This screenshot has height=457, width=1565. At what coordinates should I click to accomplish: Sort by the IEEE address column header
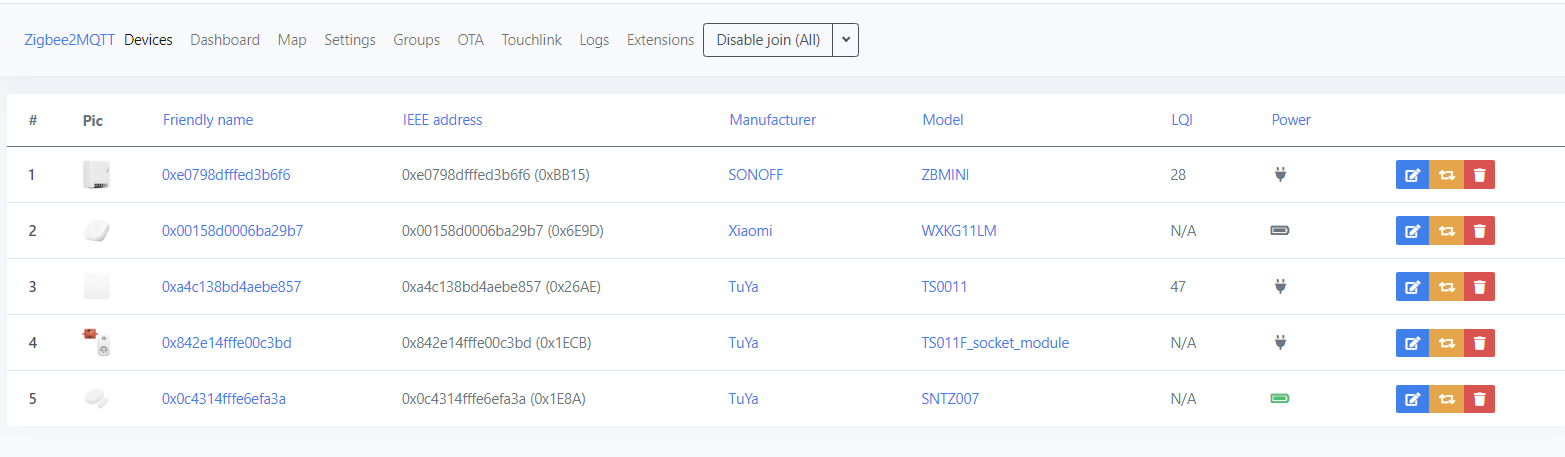click(442, 120)
